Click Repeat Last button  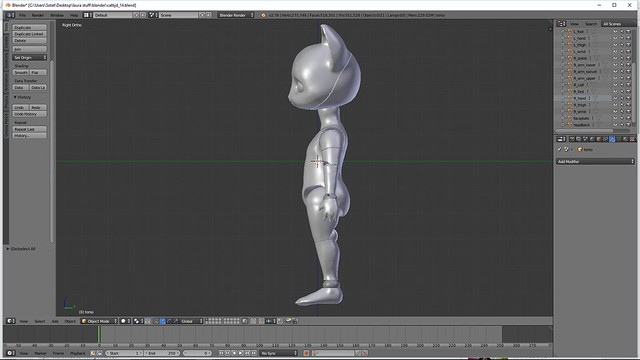click(x=29, y=129)
